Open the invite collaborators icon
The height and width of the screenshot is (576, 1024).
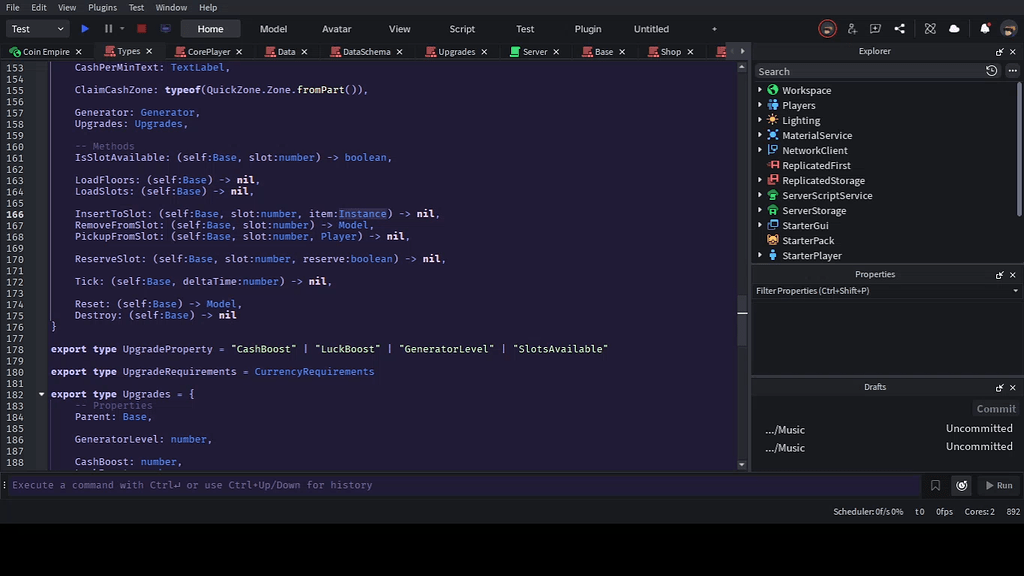[852, 29]
